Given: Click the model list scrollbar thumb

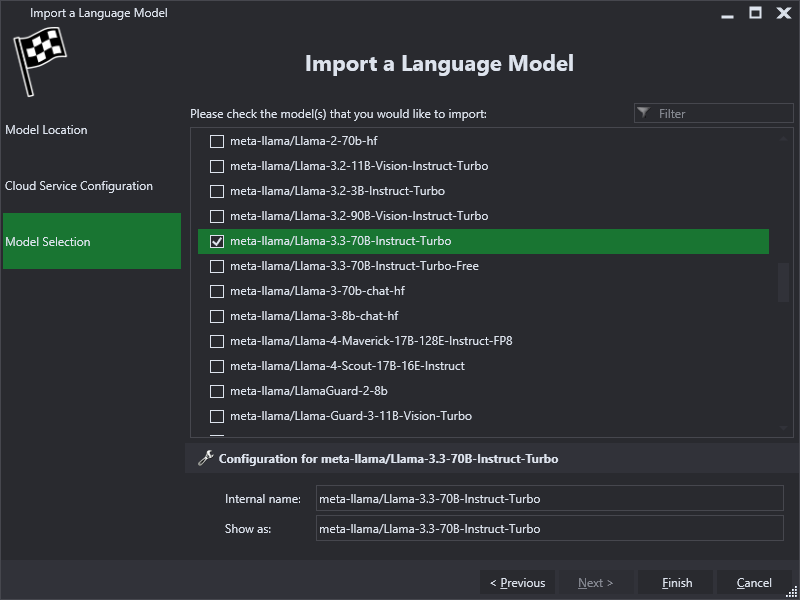Looking at the screenshot, I should pos(783,283).
